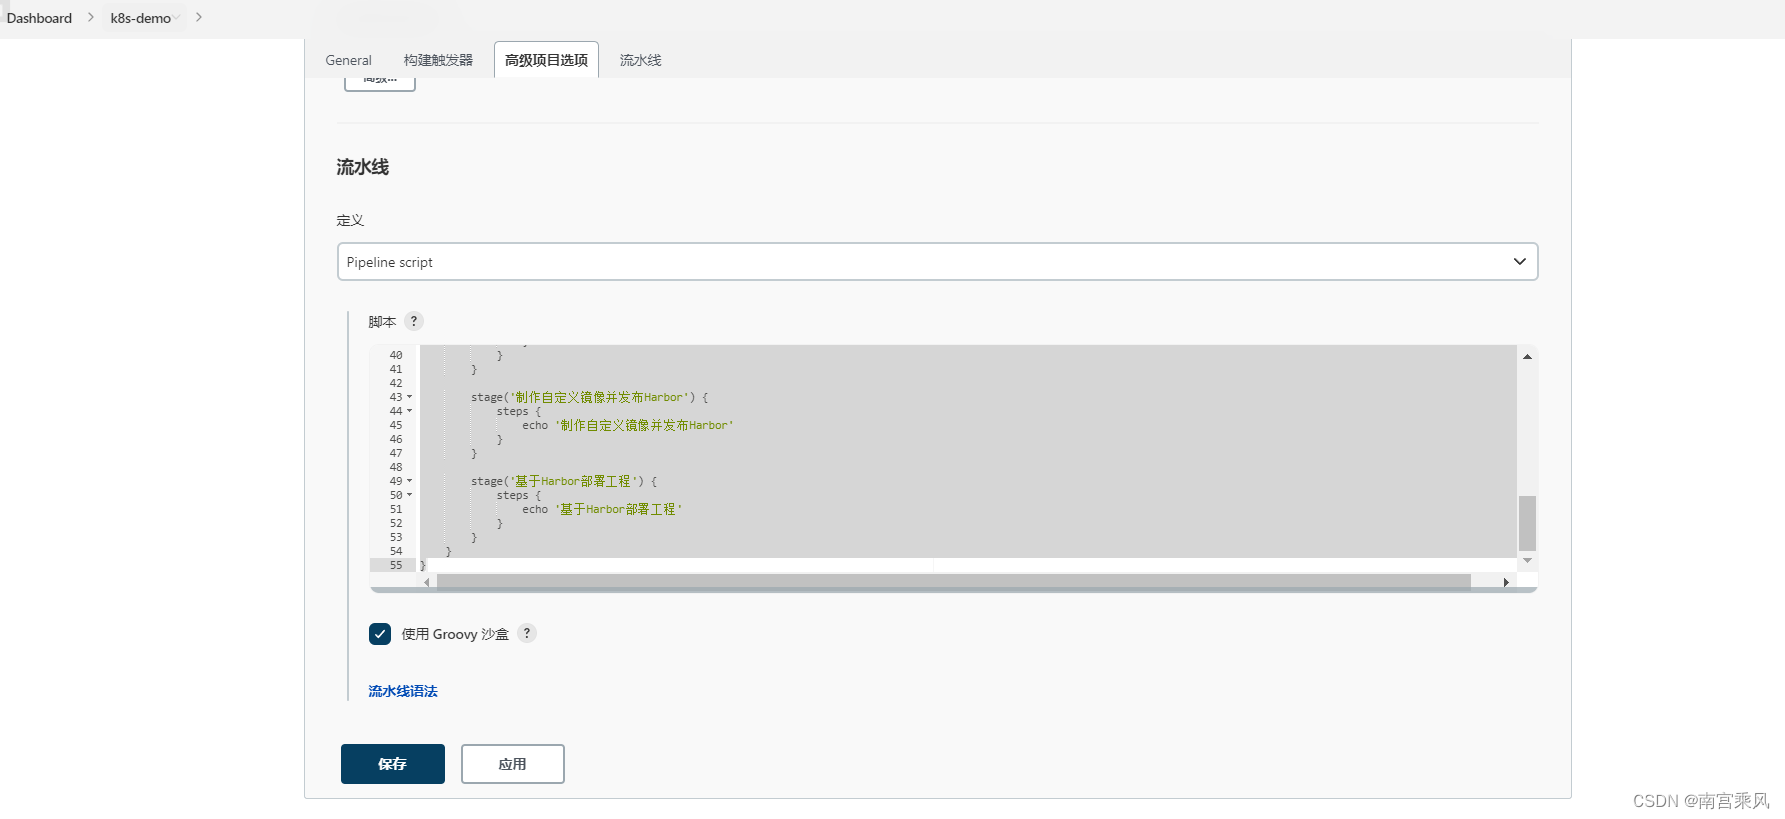This screenshot has width=1785, height=819.
Task: Switch to the 构建触发器 tab
Action: [x=438, y=60]
